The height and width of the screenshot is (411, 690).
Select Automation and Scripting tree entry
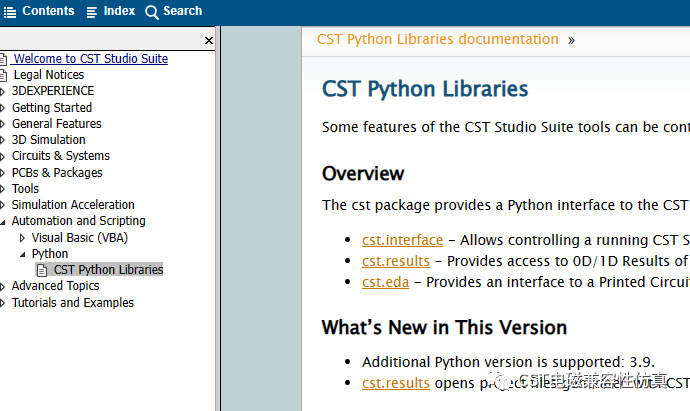pos(78,220)
